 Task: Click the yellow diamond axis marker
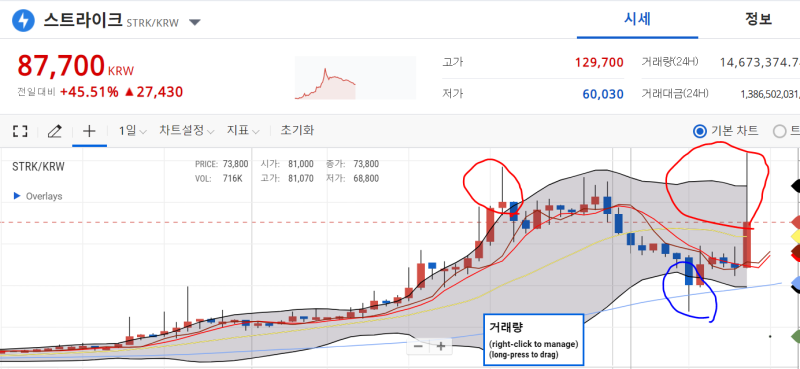(795, 236)
